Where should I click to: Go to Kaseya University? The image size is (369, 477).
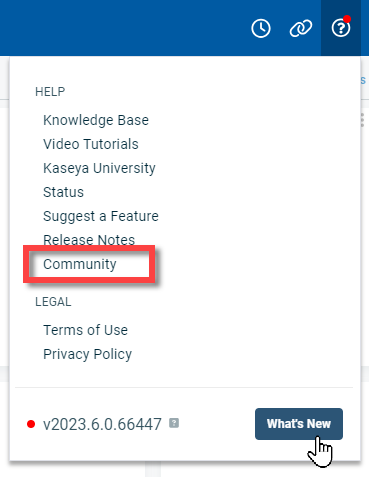(99, 168)
